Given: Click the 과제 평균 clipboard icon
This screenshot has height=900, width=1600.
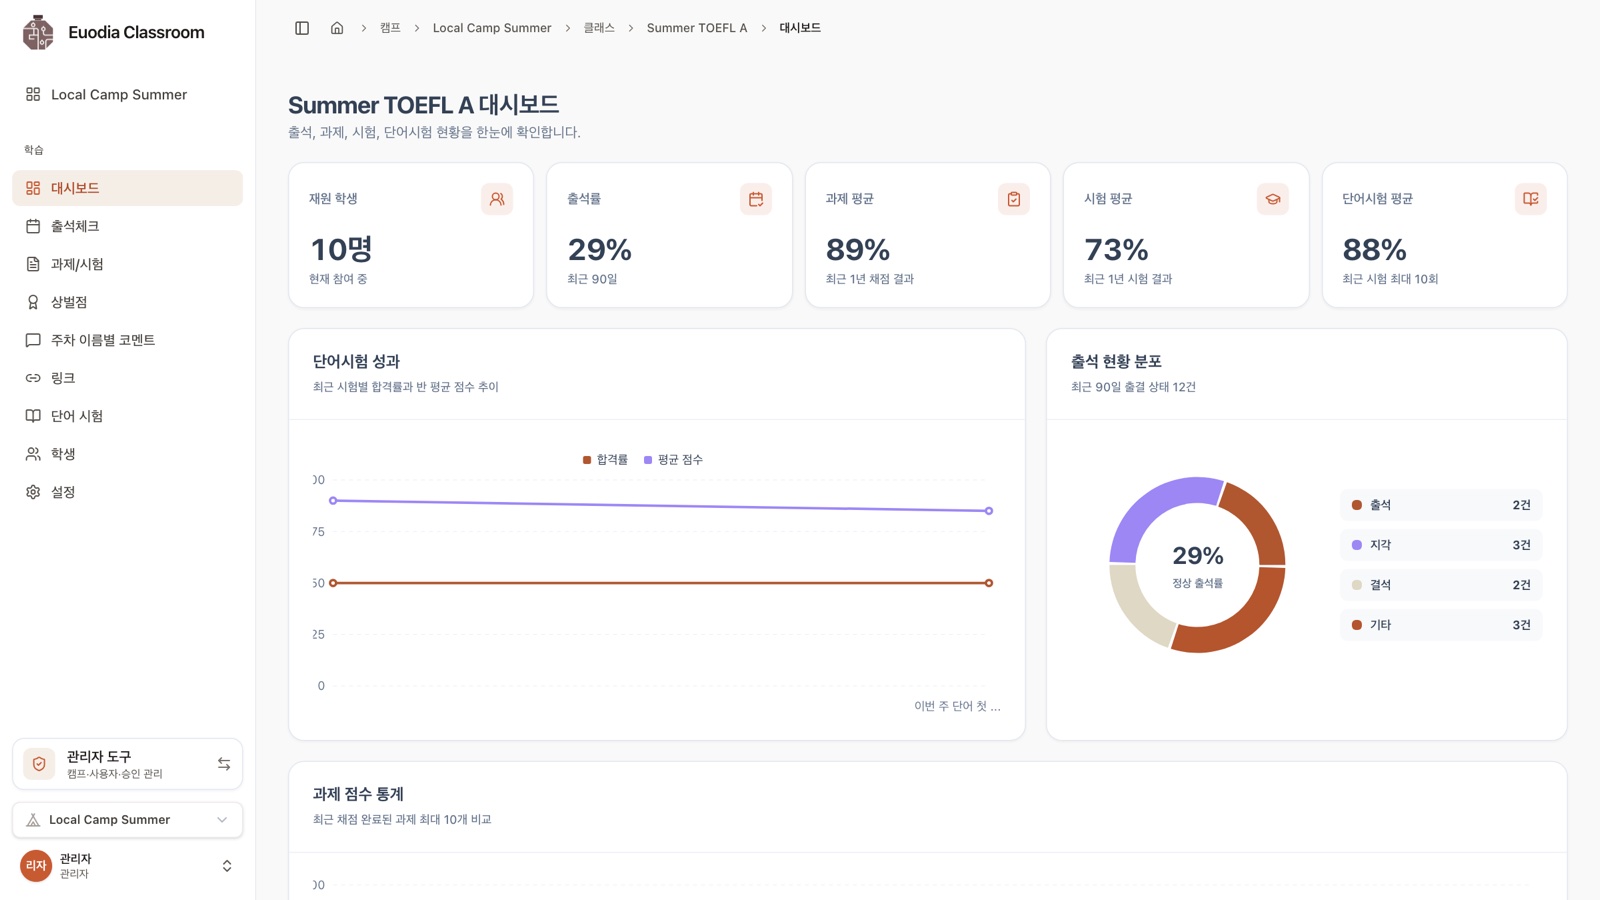Looking at the screenshot, I should [1014, 199].
